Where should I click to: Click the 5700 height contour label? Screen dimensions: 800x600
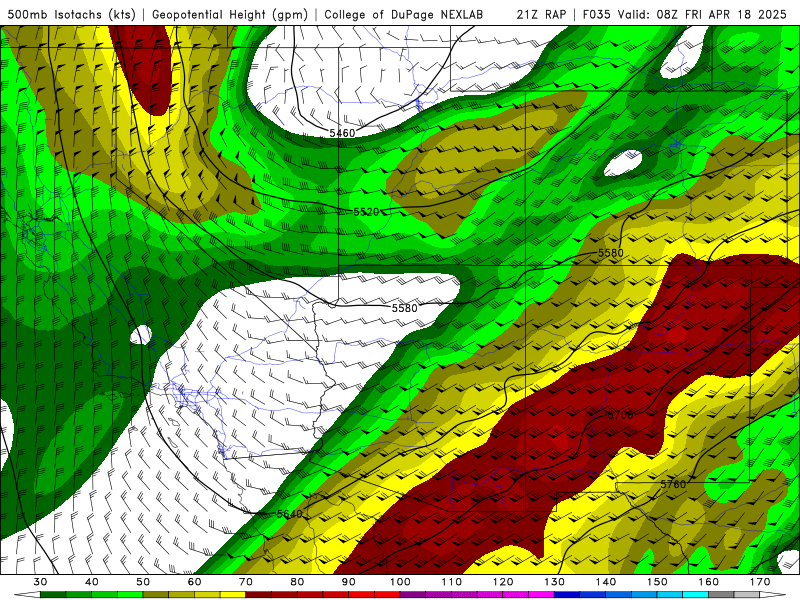click(x=620, y=415)
